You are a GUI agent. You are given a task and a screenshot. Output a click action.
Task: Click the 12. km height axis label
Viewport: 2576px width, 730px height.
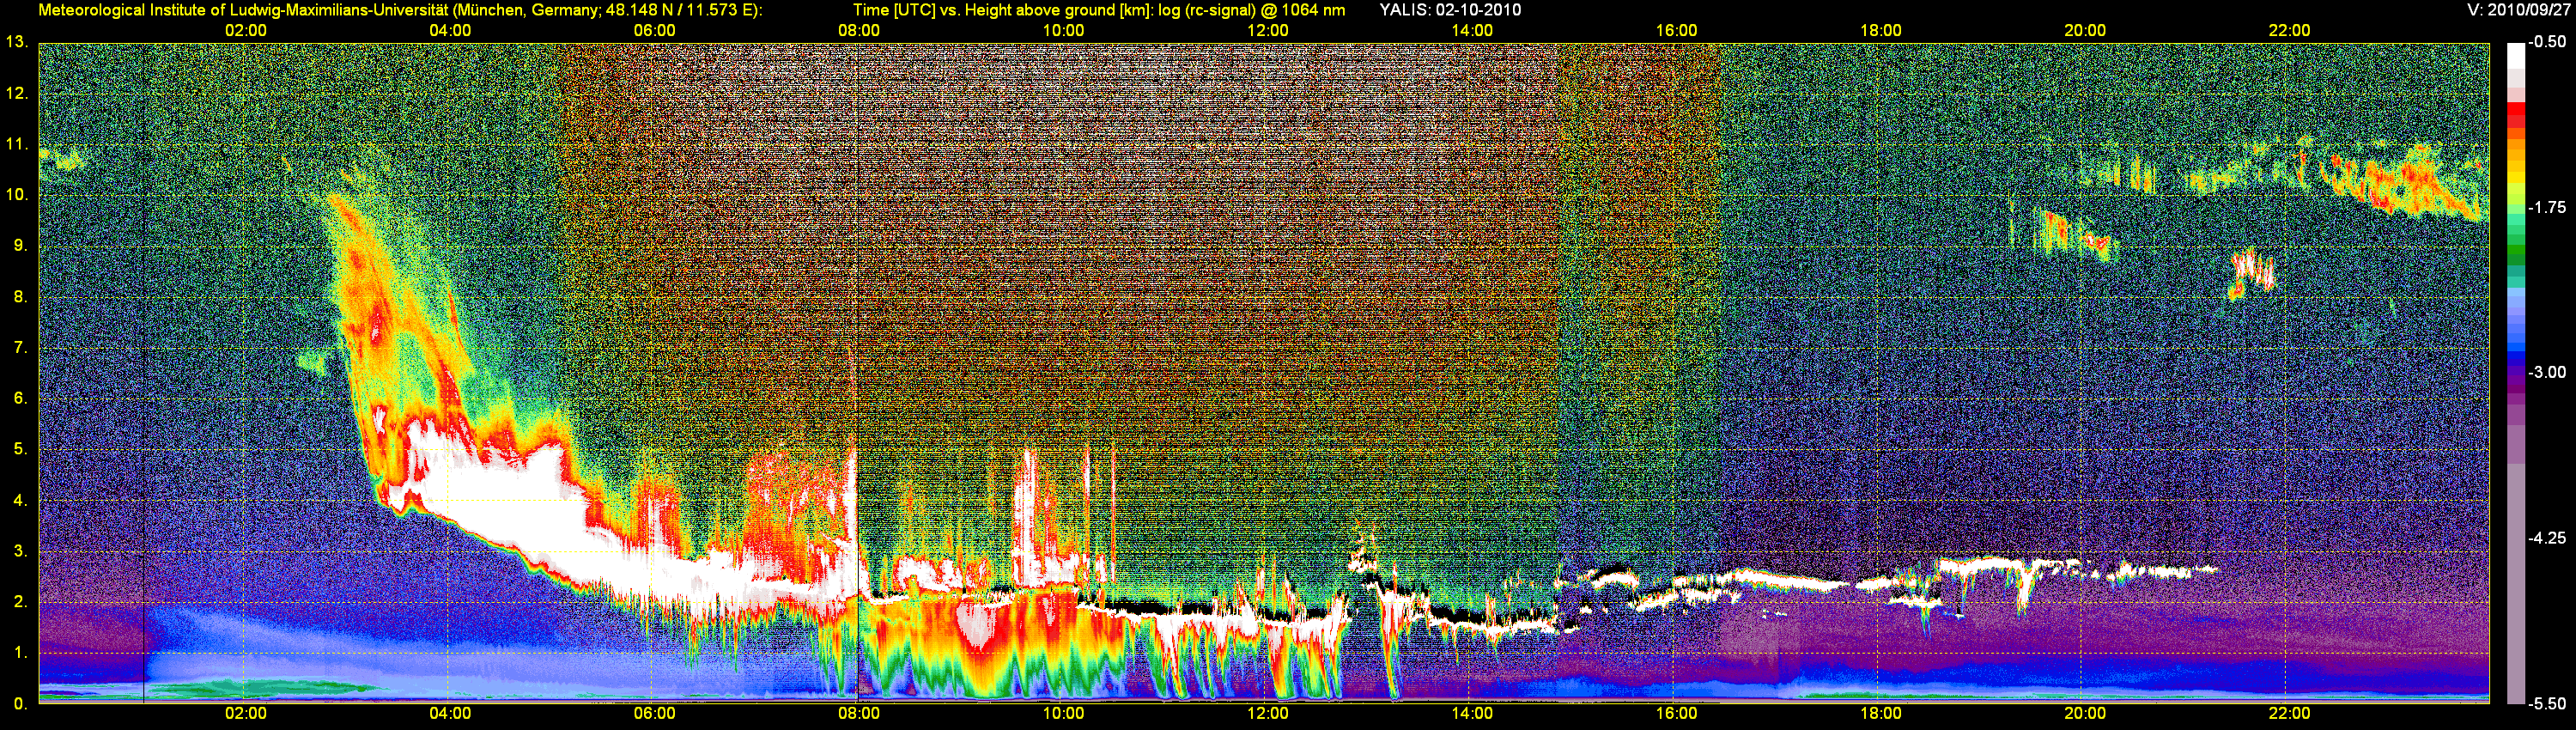(x=16, y=93)
